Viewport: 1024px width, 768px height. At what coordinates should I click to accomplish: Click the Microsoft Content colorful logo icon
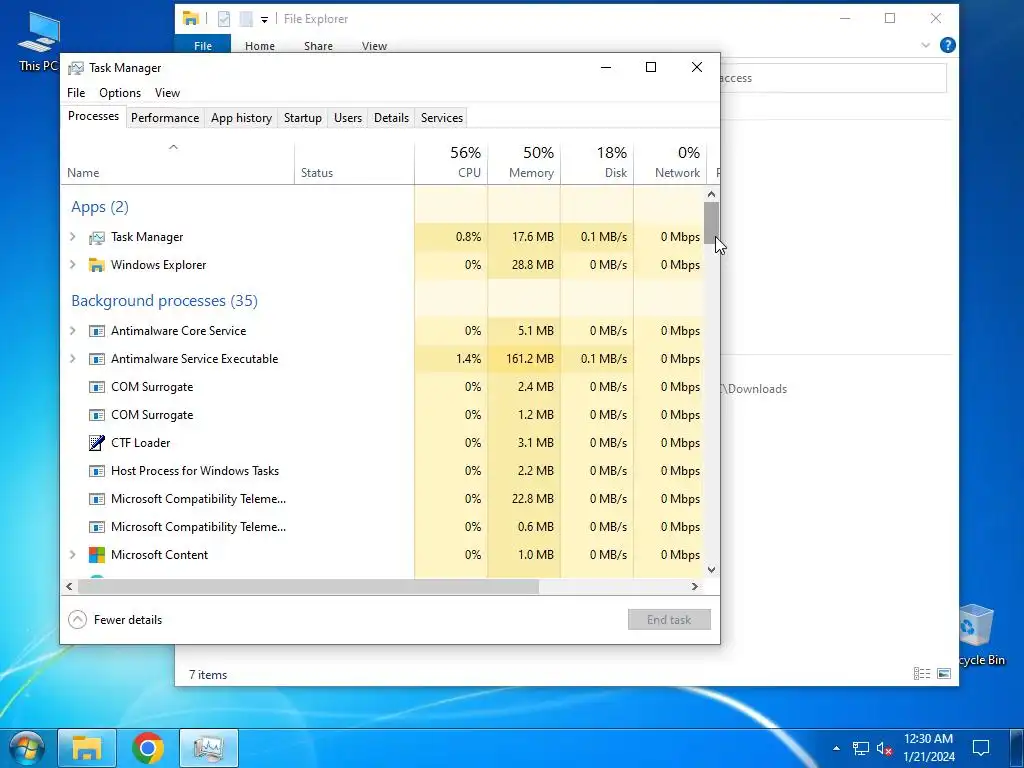97,555
